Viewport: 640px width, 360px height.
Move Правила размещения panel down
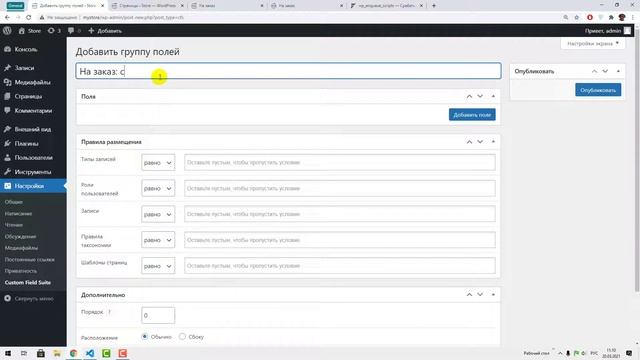[x=480, y=142]
